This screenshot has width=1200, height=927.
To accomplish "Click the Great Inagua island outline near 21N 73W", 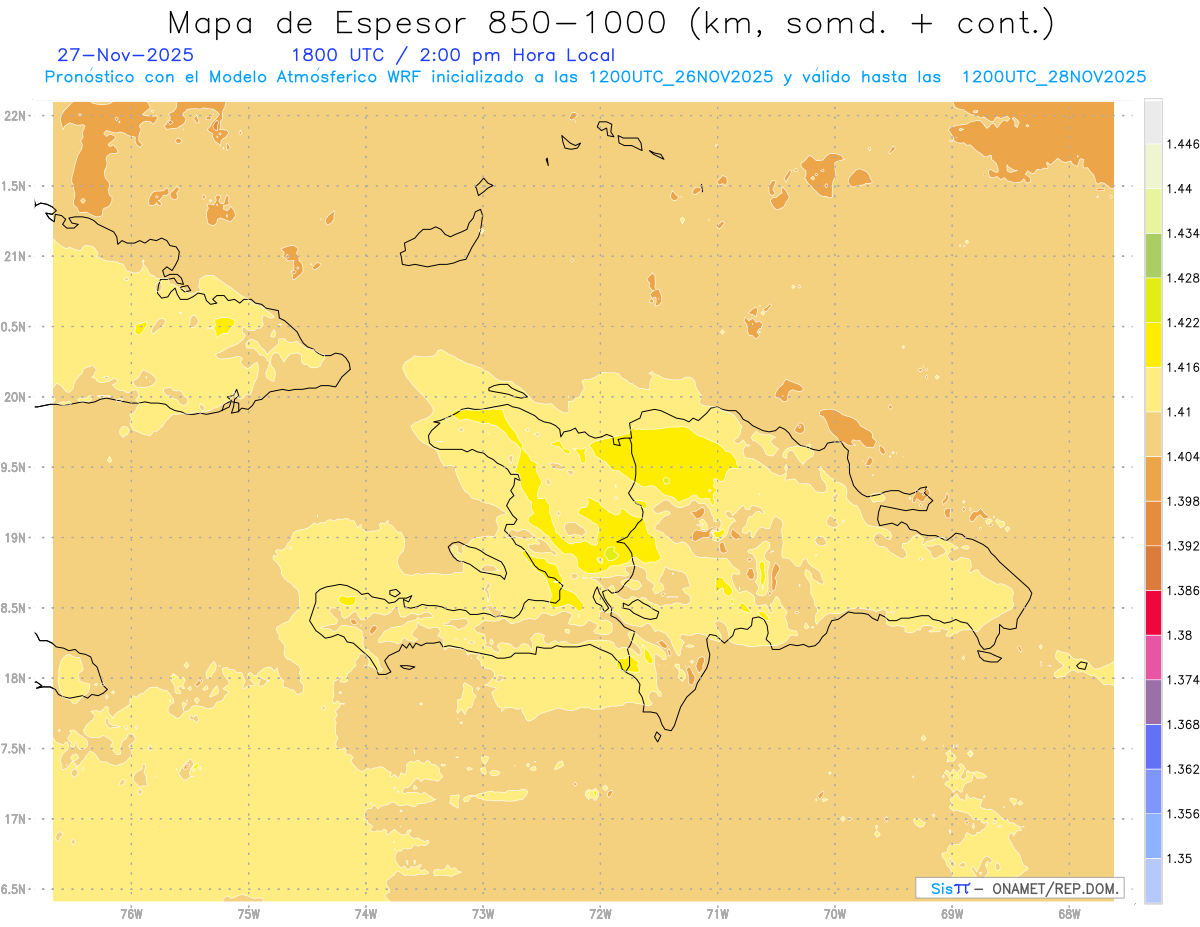I will point(442,240).
